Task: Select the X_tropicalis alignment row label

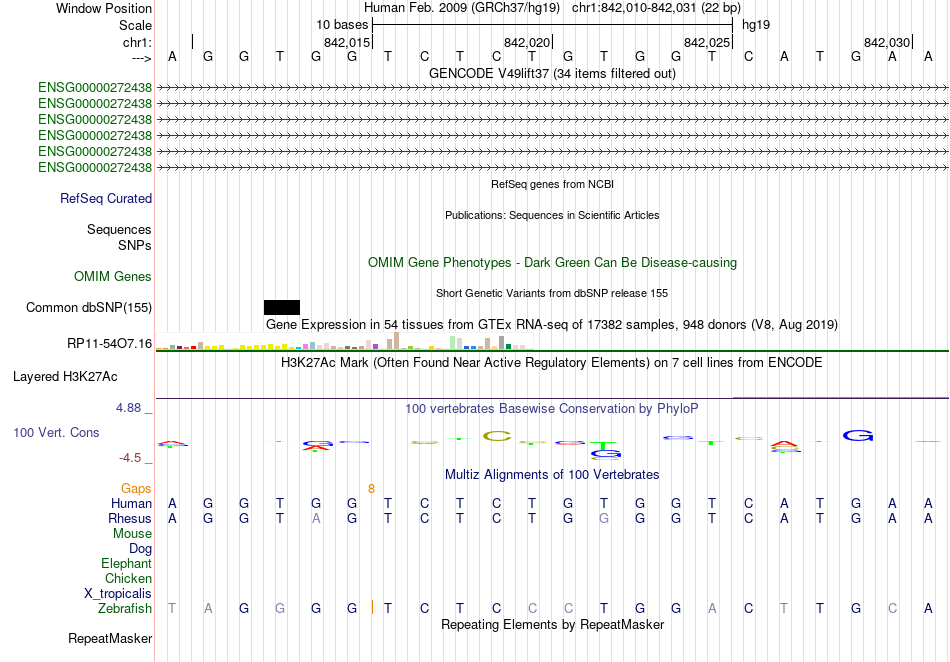Action: (118, 594)
